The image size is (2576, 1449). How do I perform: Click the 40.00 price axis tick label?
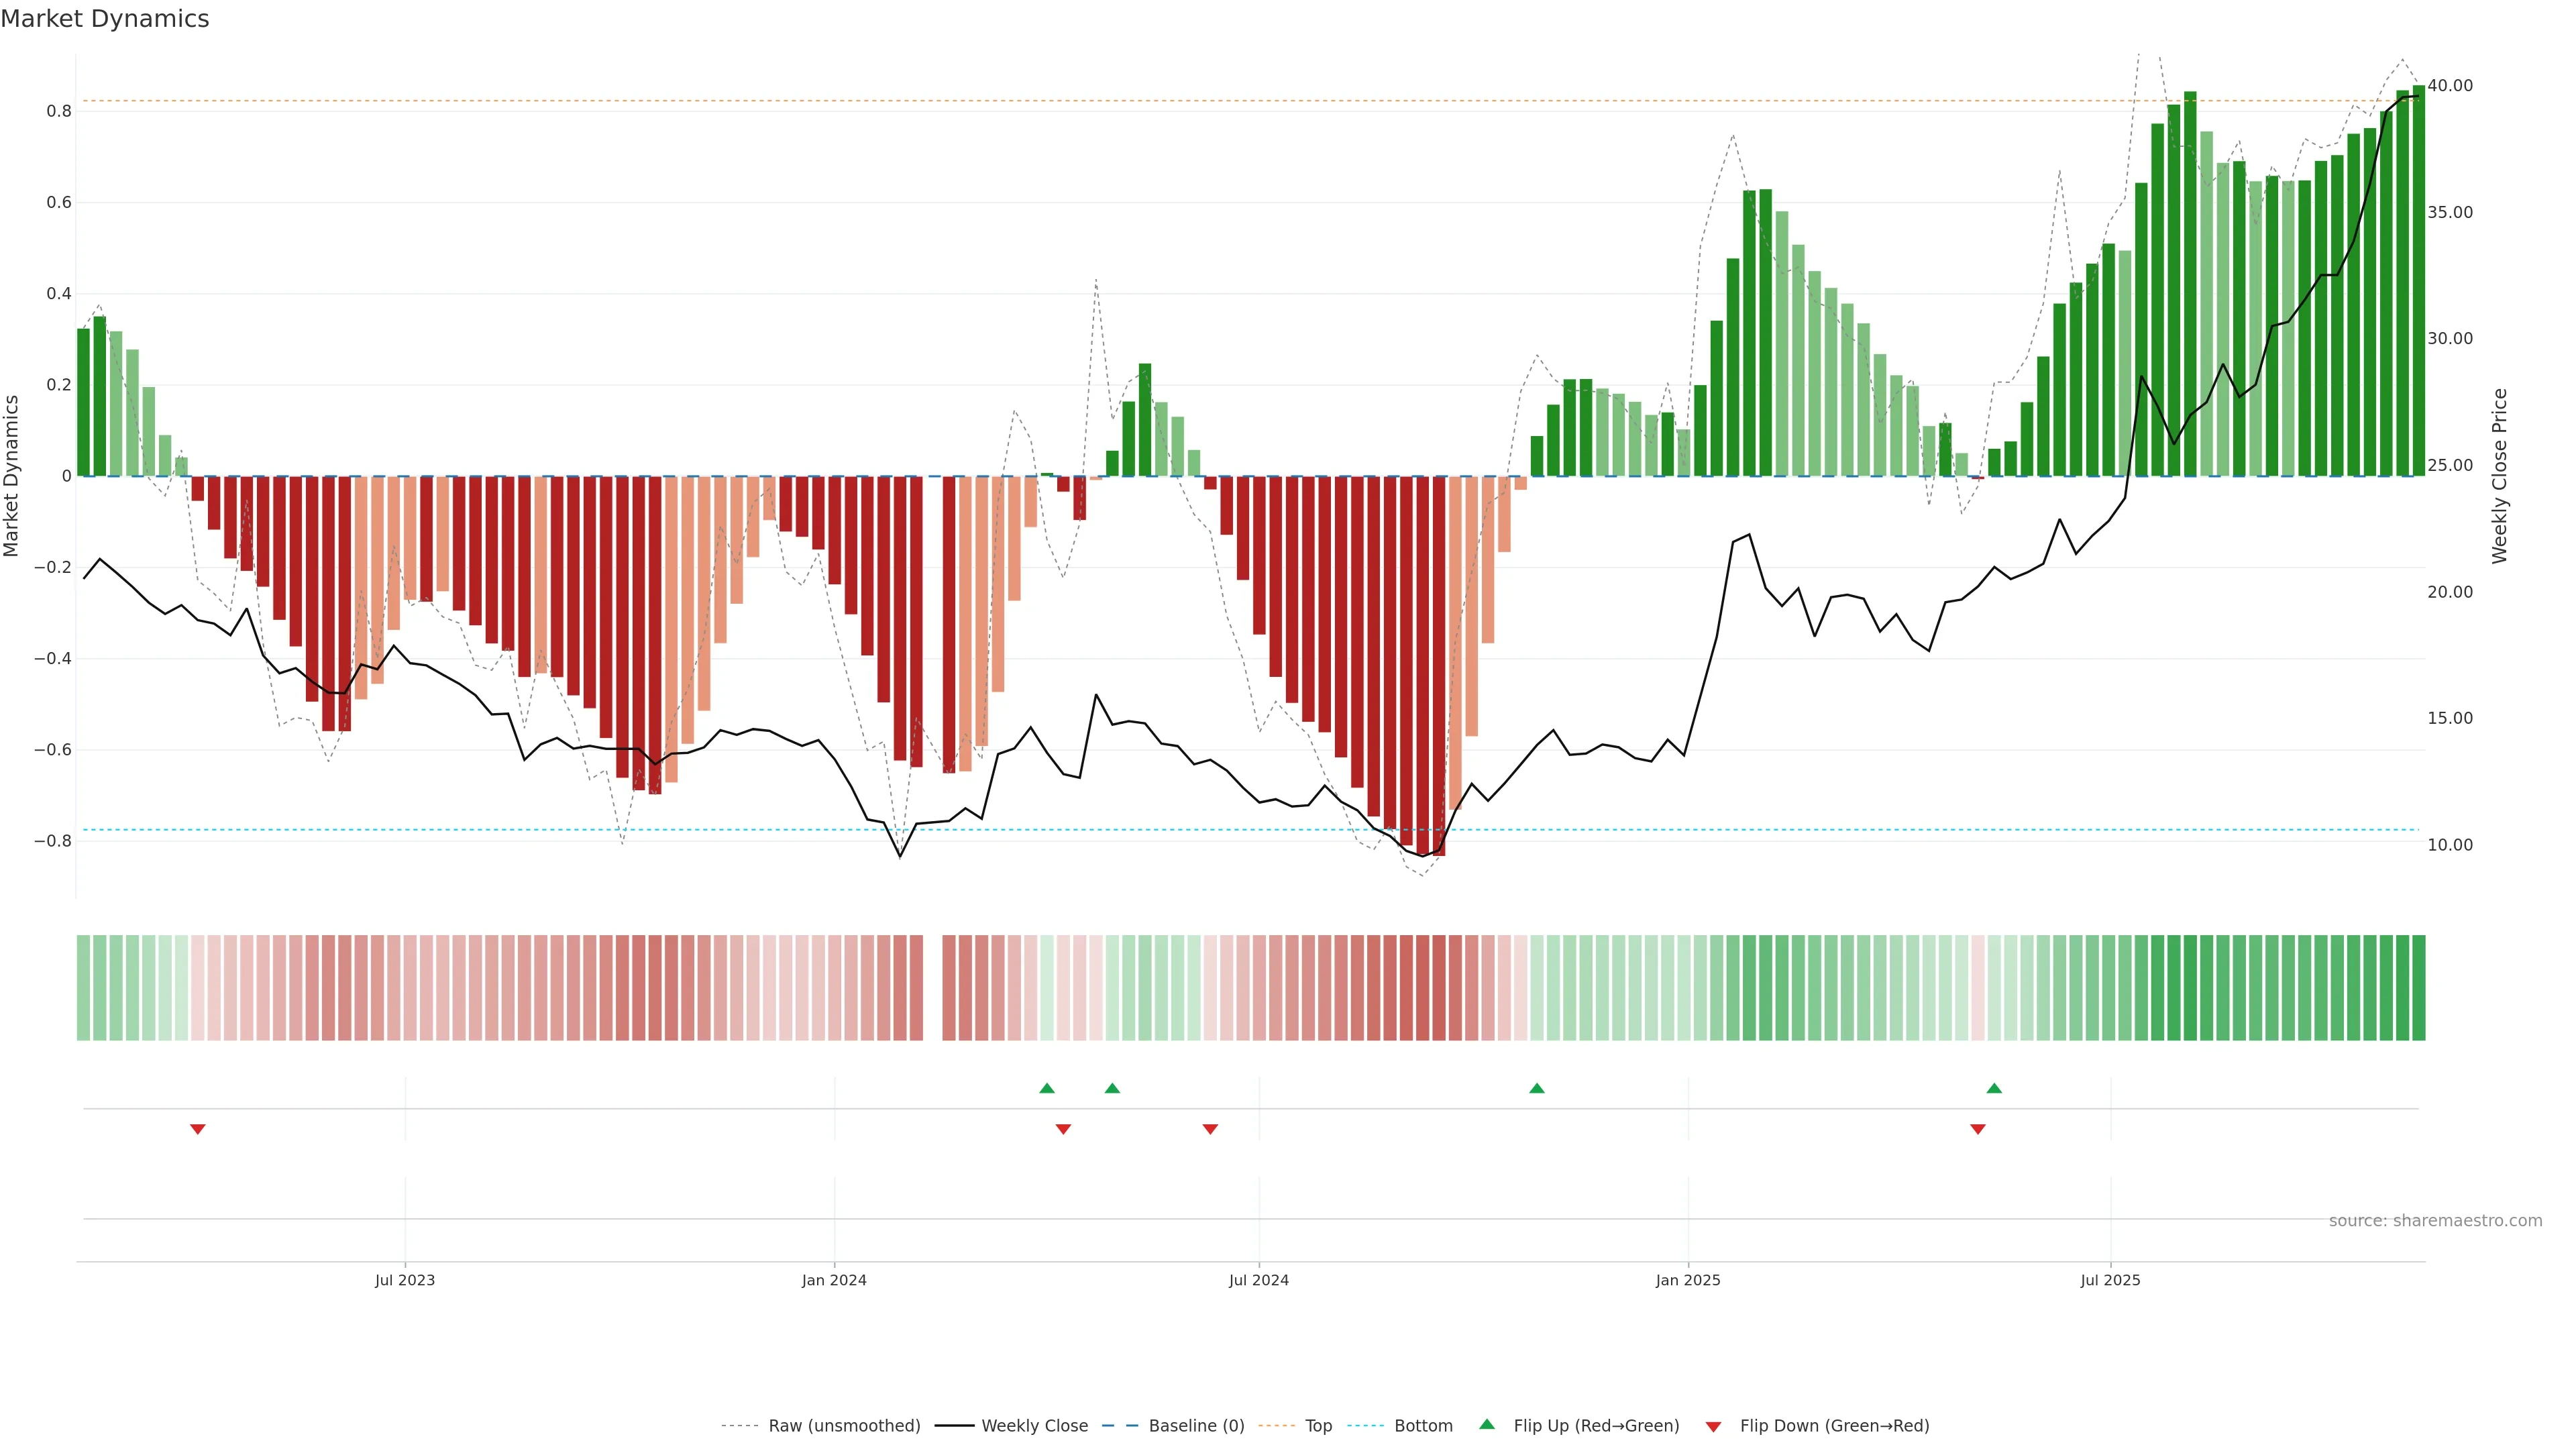click(x=2450, y=86)
